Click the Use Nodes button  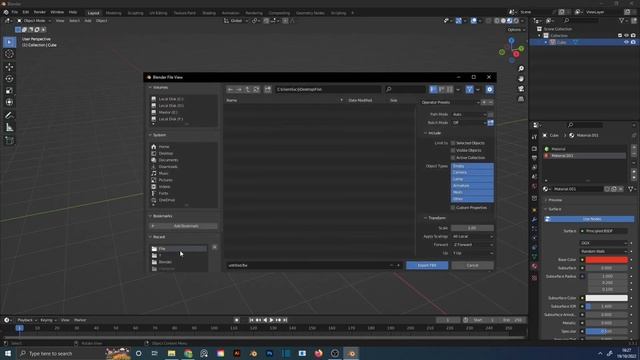[x=589, y=219]
